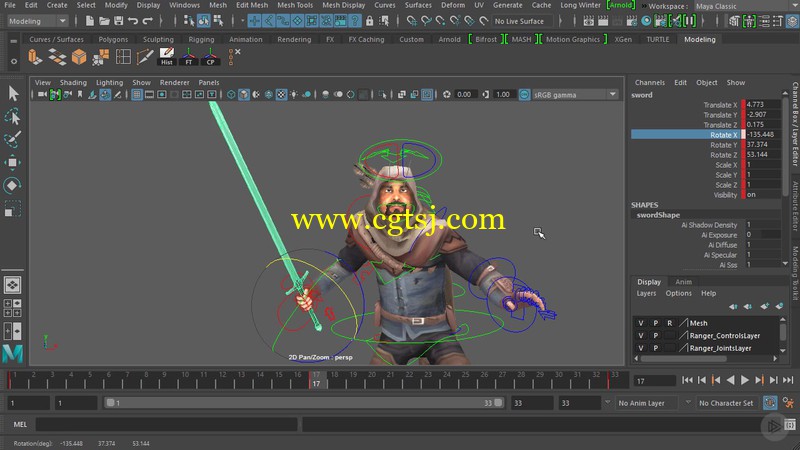Screen dimensions: 800x450
Task: Save the scene with disk icon
Action: (118, 21)
